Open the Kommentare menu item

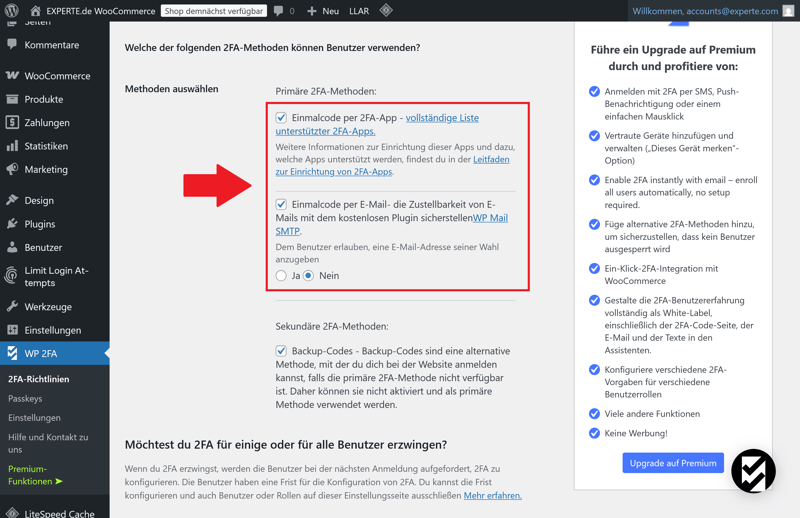55,45
